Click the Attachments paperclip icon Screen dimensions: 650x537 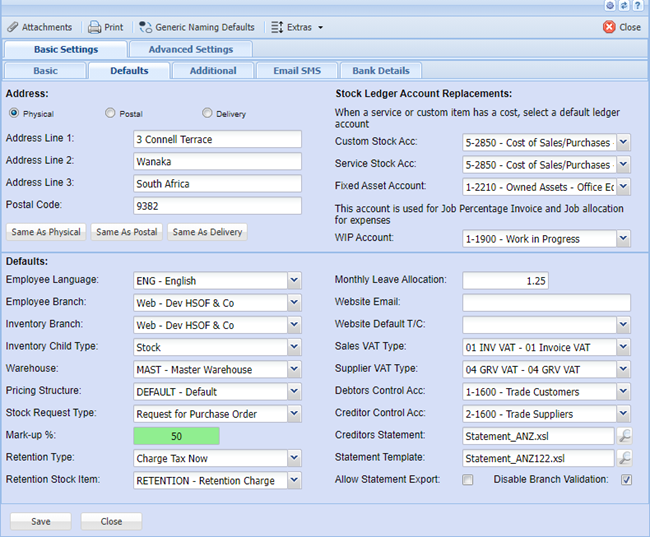click(12, 27)
